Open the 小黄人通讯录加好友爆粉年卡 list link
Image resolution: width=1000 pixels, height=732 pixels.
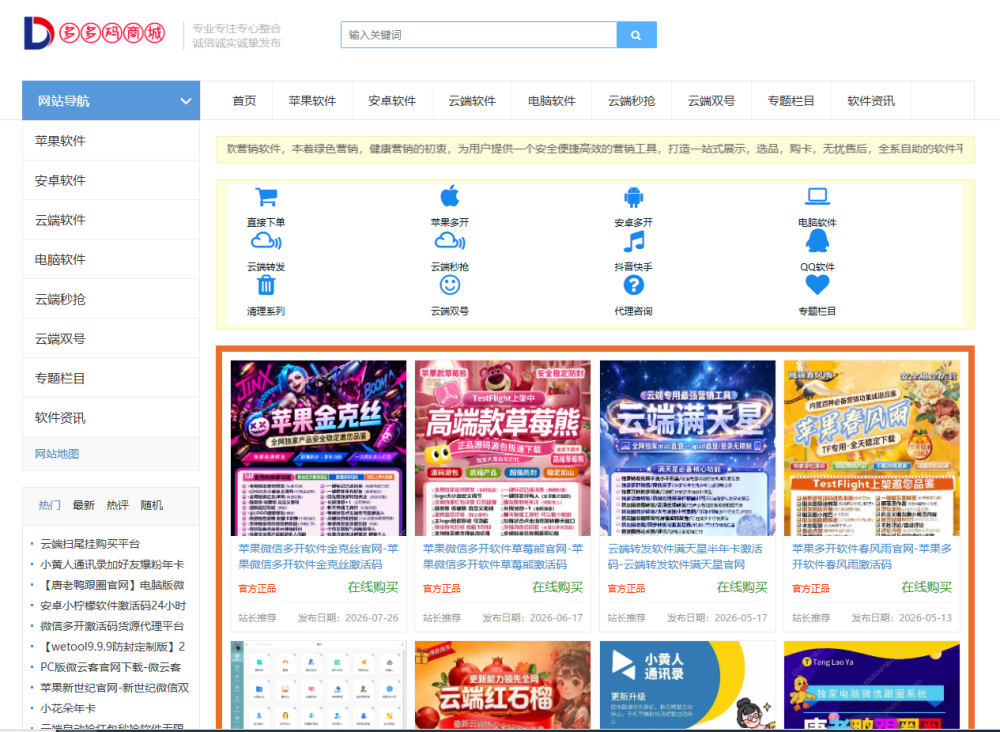tap(112, 564)
